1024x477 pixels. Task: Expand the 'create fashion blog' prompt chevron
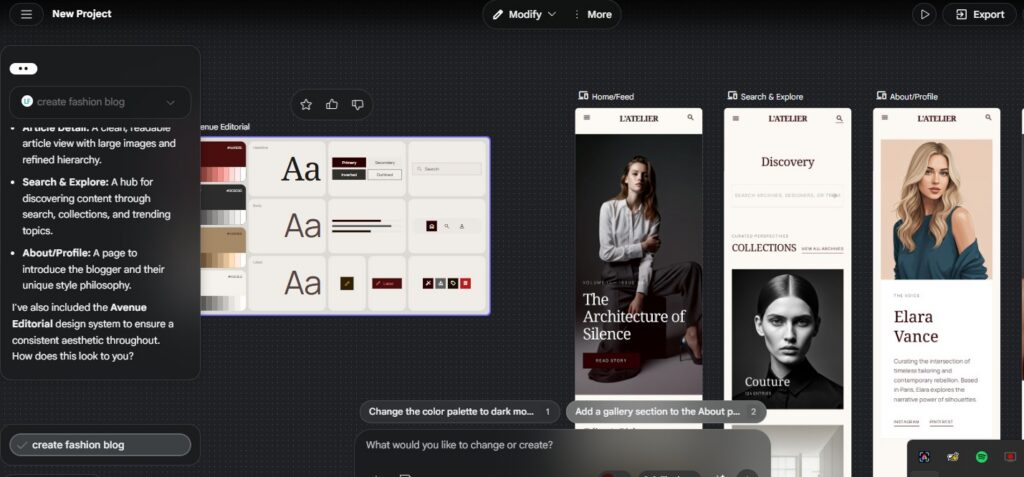coord(170,102)
